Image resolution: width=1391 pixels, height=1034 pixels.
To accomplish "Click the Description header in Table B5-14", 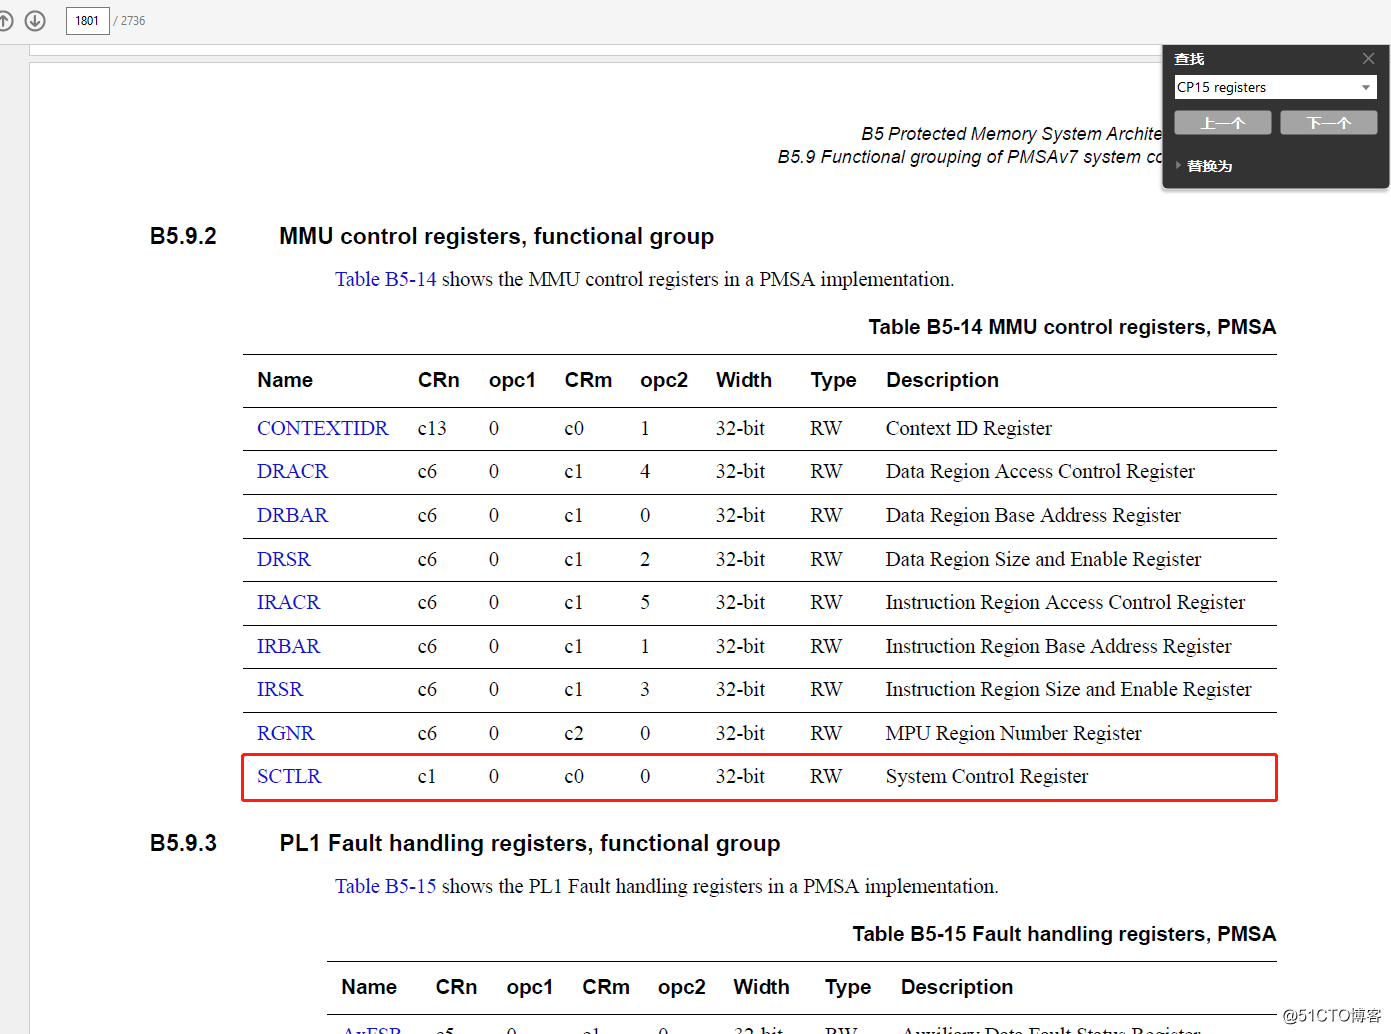I will (x=942, y=380).
